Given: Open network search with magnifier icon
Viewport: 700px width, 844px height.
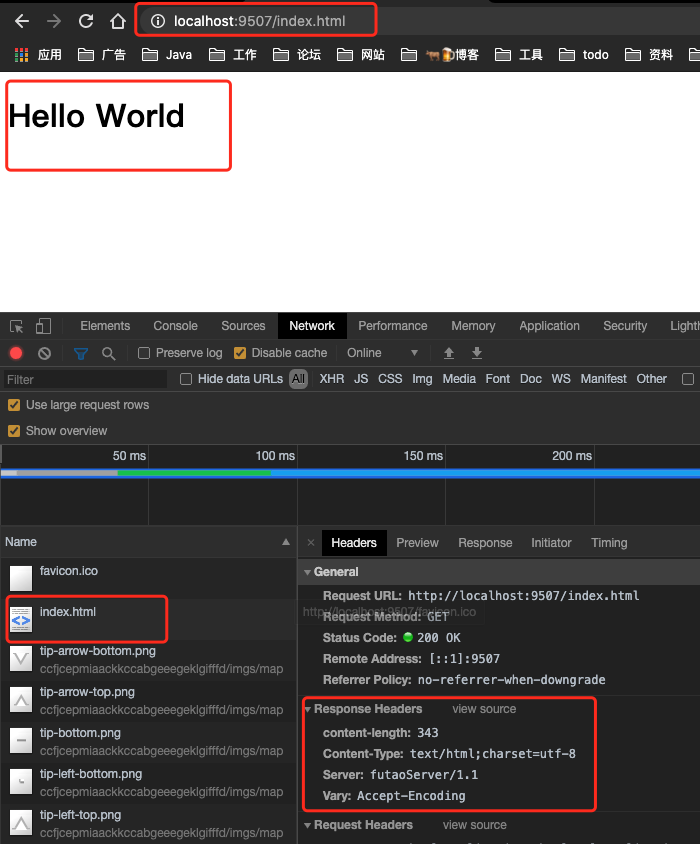Looking at the screenshot, I should click(x=108, y=353).
